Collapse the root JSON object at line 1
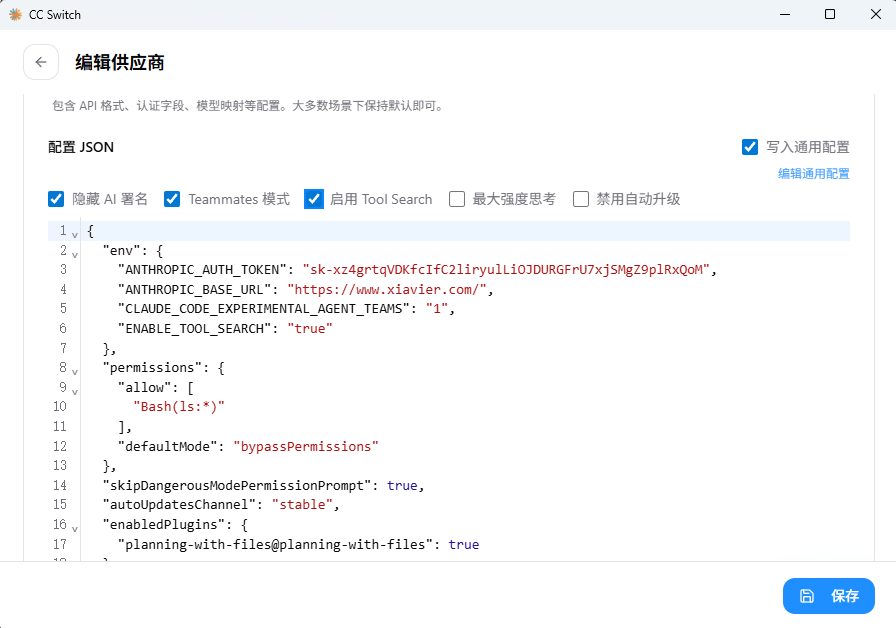The height and width of the screenshot is (628, 896). pos(75,234)
